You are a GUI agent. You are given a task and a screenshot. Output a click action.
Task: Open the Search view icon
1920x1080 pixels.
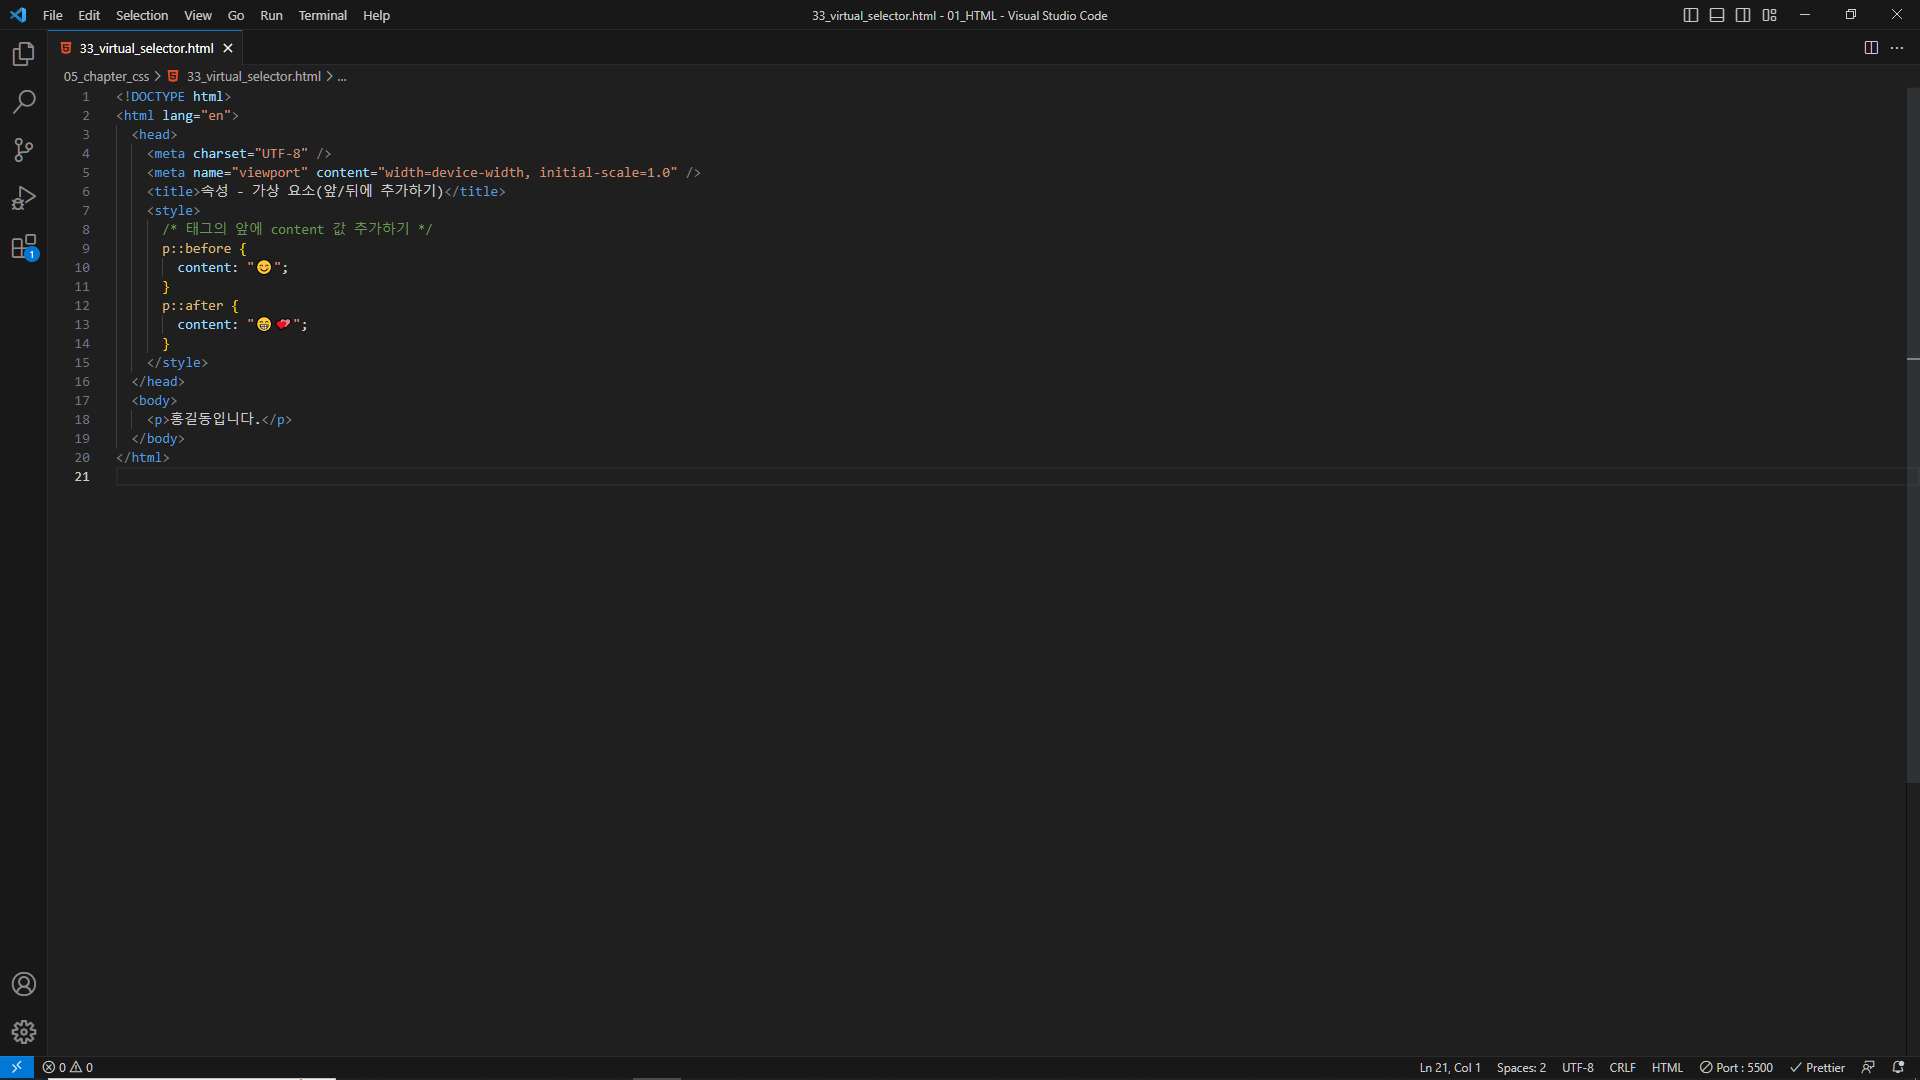(24, 102)
